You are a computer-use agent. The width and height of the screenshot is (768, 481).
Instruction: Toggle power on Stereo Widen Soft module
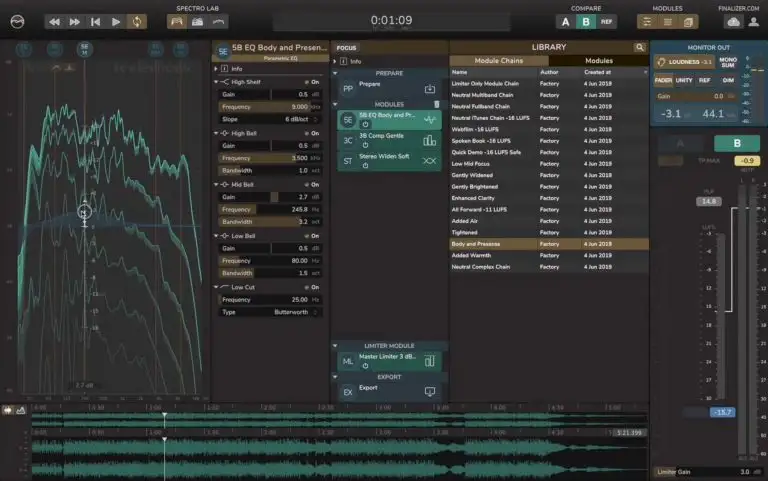pyautogui.click(x=365, y=166)
